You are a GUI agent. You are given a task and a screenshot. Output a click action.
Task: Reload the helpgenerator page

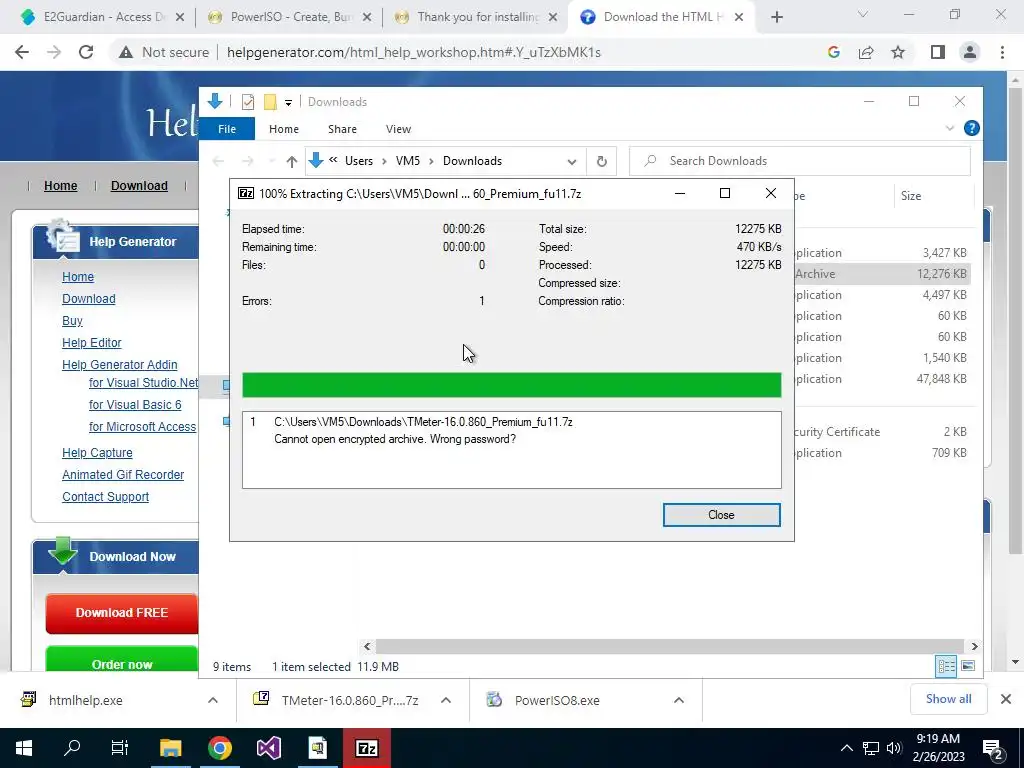coord(86,52)
